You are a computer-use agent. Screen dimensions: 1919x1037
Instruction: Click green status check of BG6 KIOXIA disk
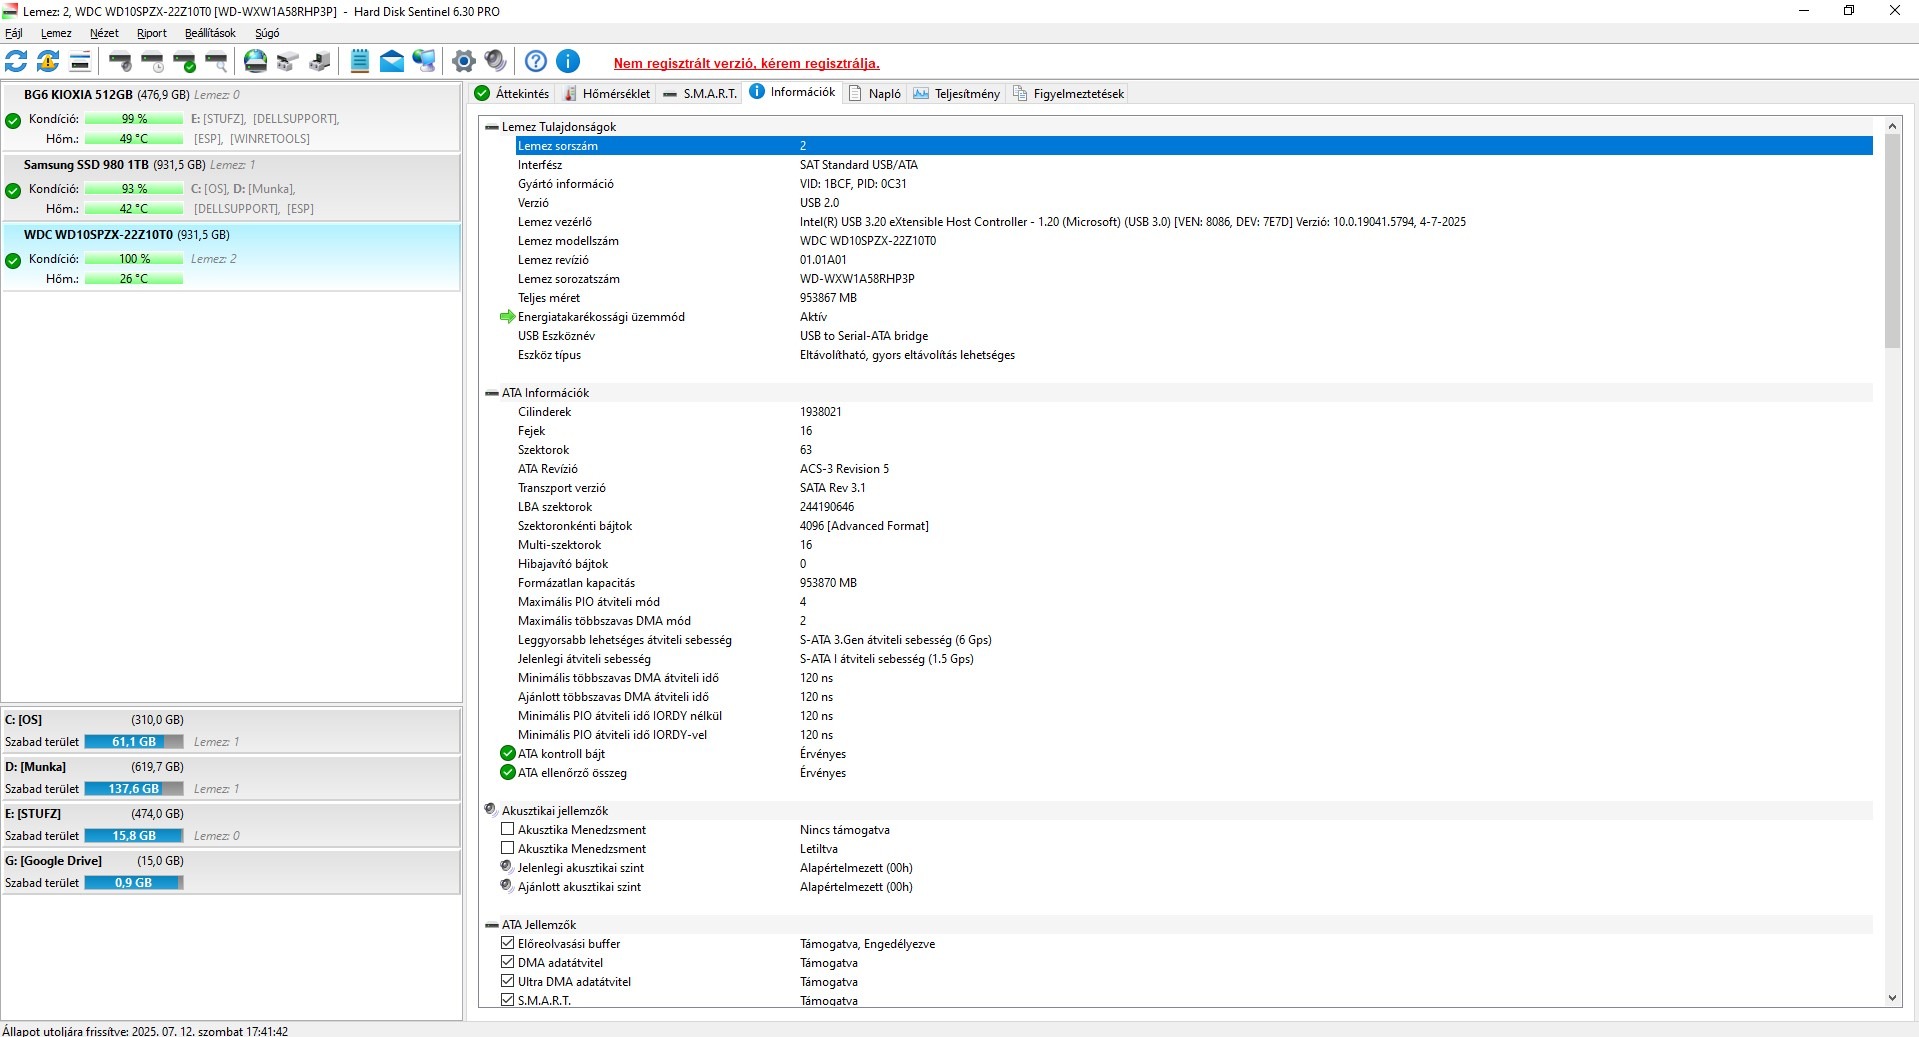point(13,121)
